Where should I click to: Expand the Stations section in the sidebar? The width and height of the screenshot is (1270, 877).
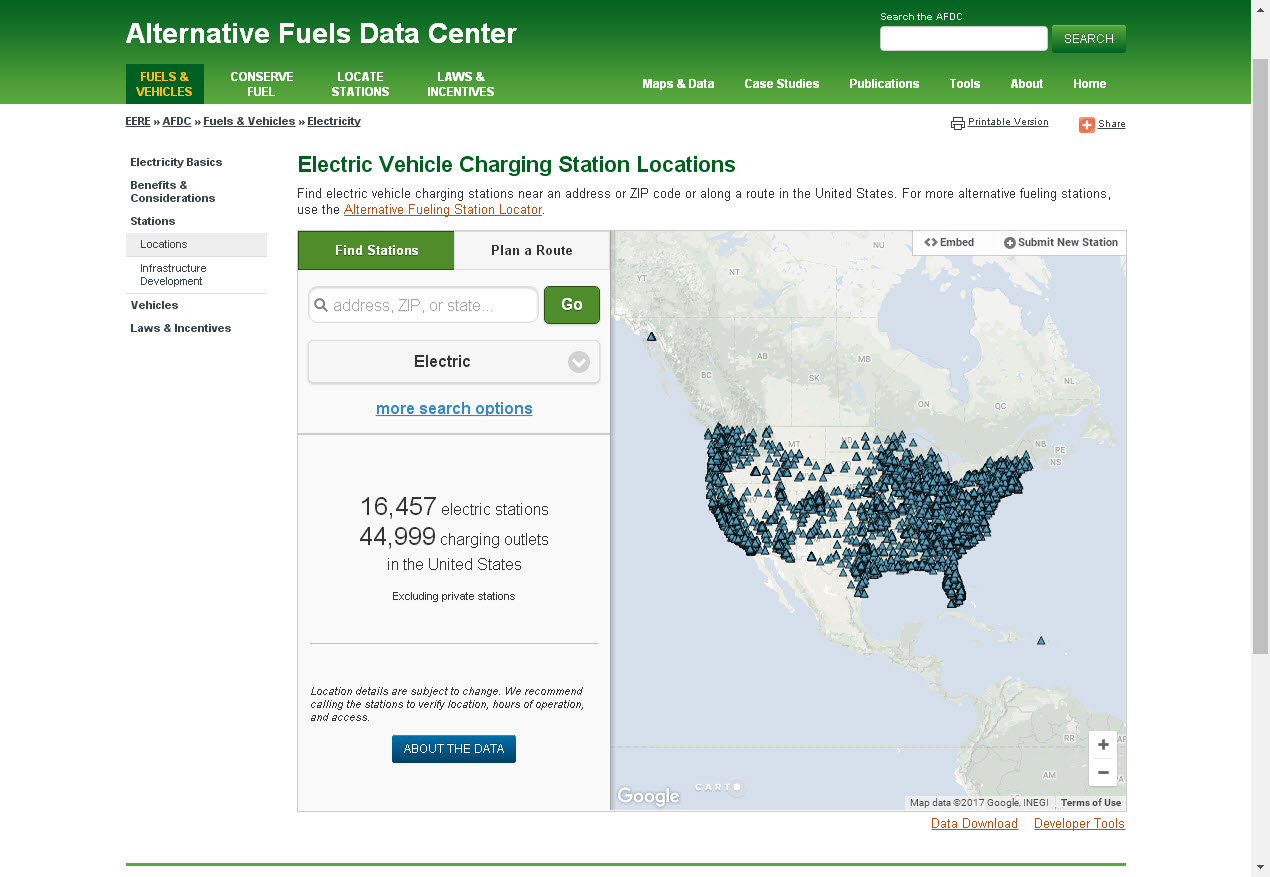[152, 221]
